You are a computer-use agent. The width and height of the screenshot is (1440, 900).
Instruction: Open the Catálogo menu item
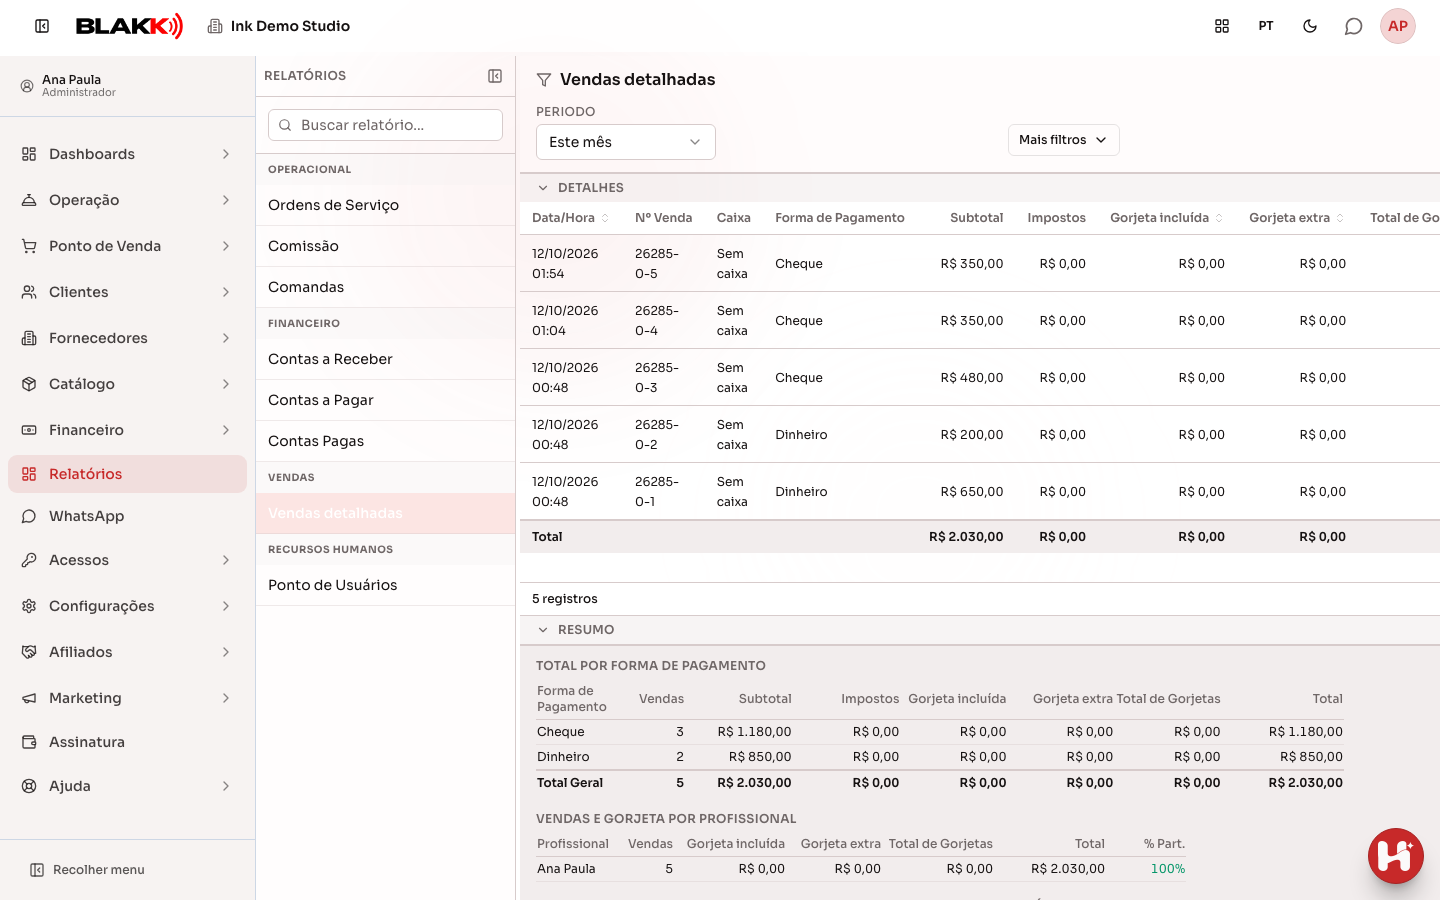127,384
